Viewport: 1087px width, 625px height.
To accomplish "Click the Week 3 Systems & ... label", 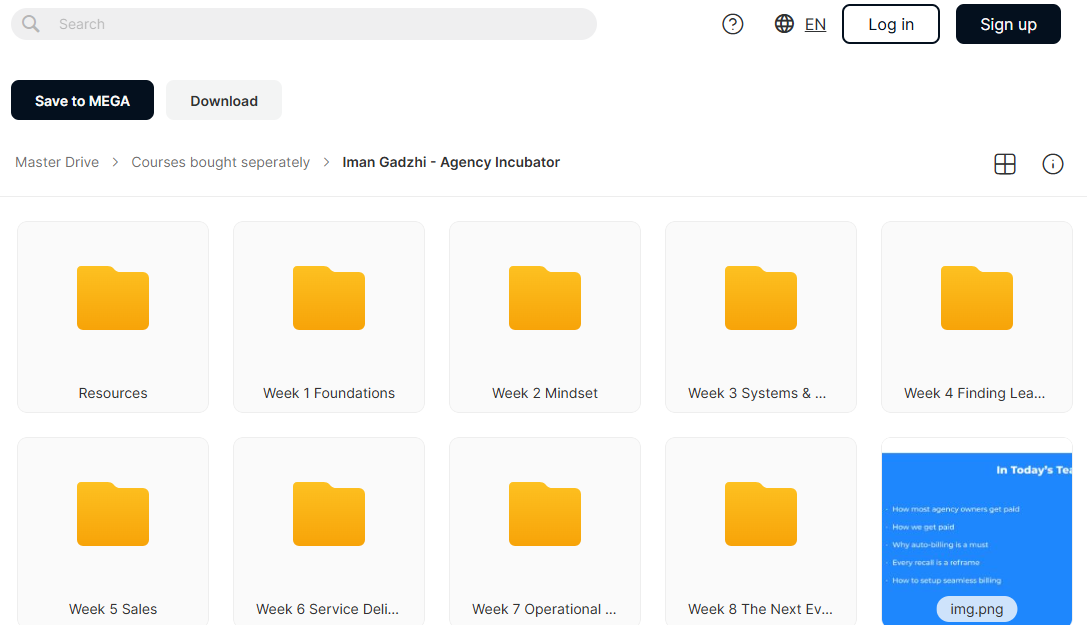I will pos(757,393).
